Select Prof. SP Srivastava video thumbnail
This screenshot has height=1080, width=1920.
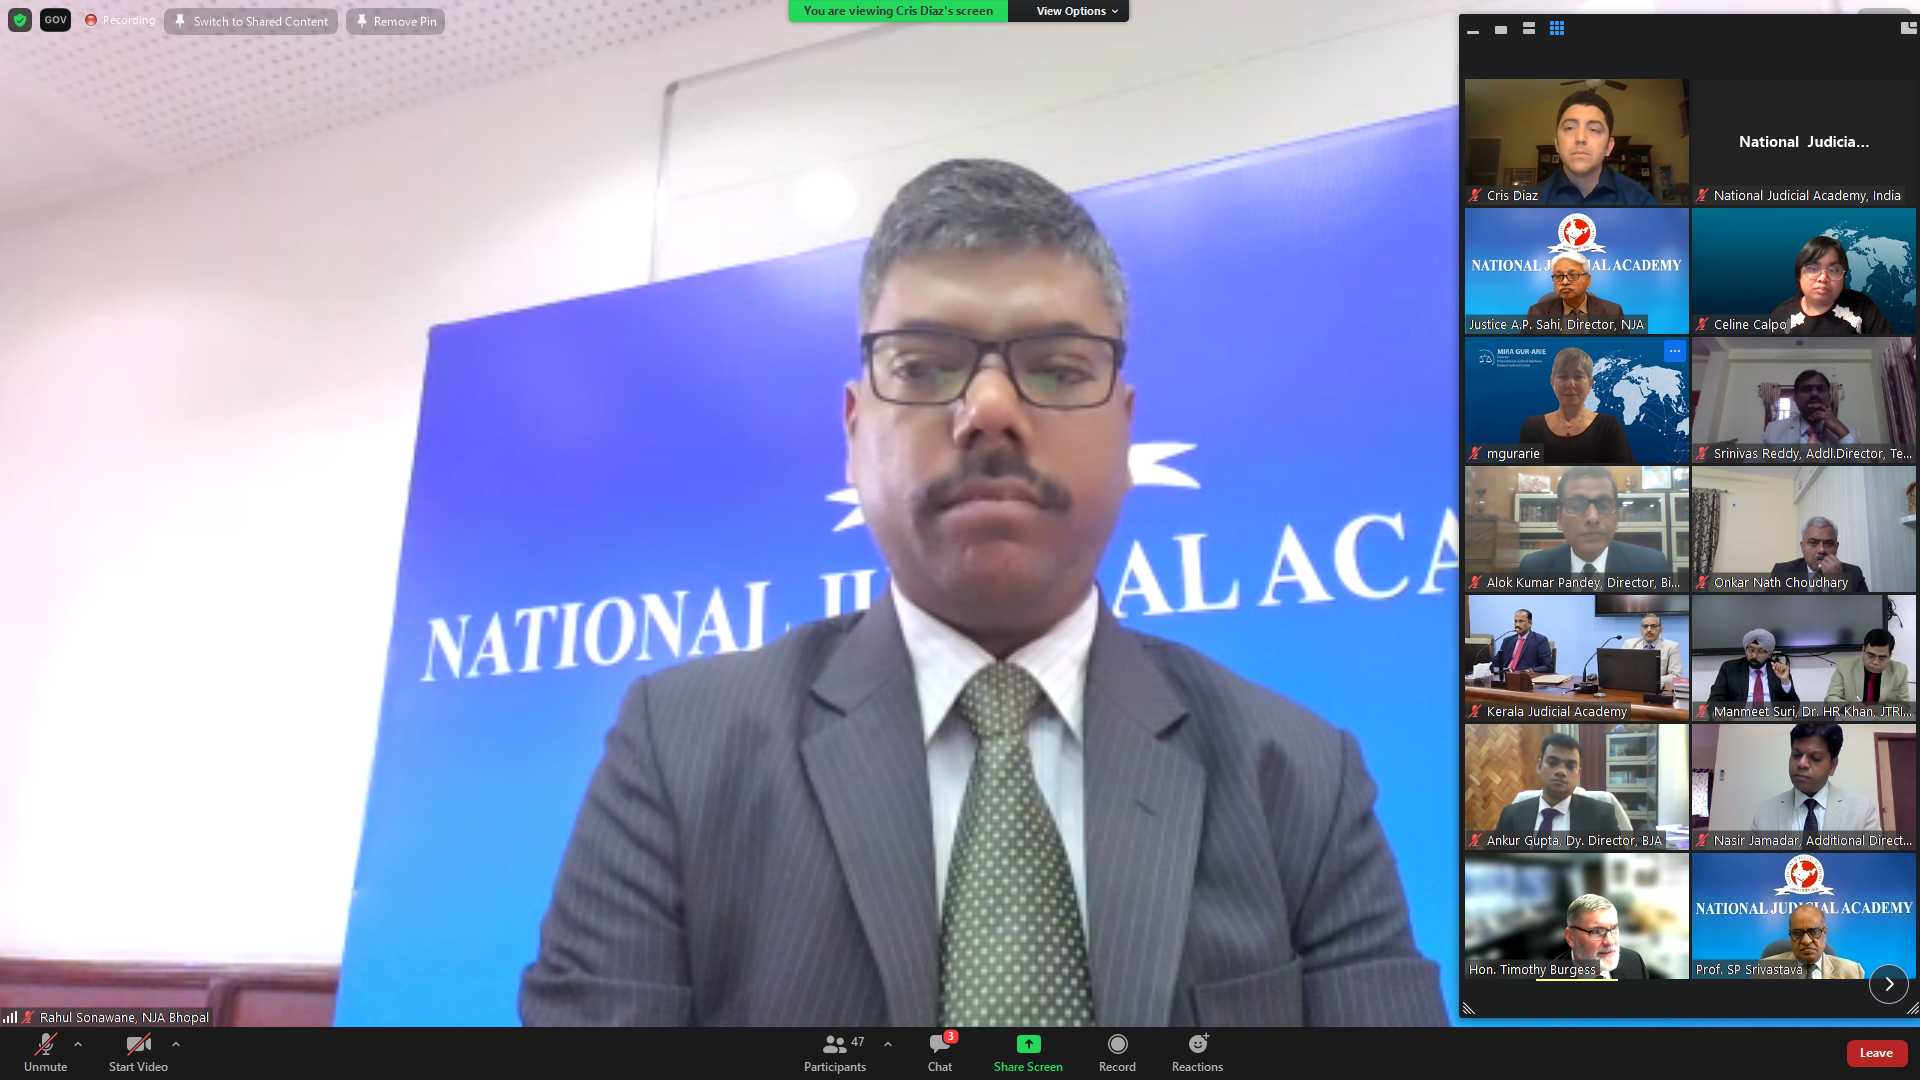coord(1804,916)
